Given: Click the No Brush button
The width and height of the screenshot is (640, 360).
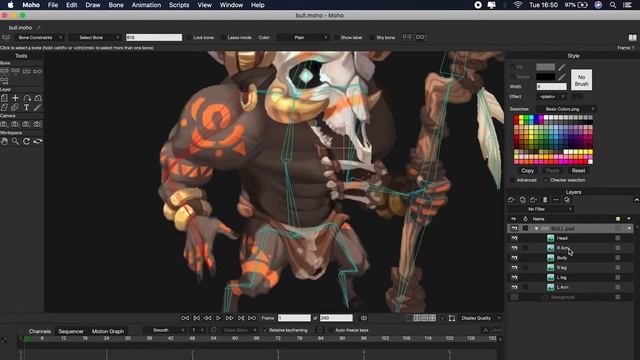Looking at the screenshot, I should pyautogui.click(x=582, y=80).
